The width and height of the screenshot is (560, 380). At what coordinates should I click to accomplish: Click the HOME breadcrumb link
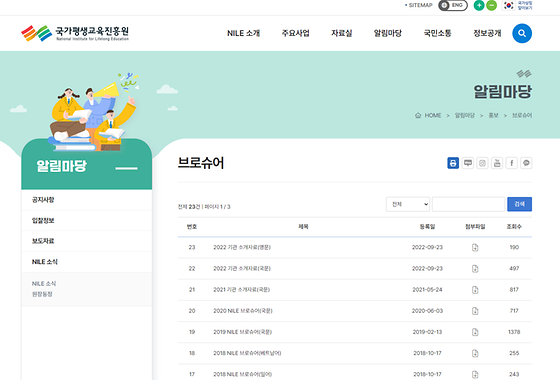click(433, 115)
